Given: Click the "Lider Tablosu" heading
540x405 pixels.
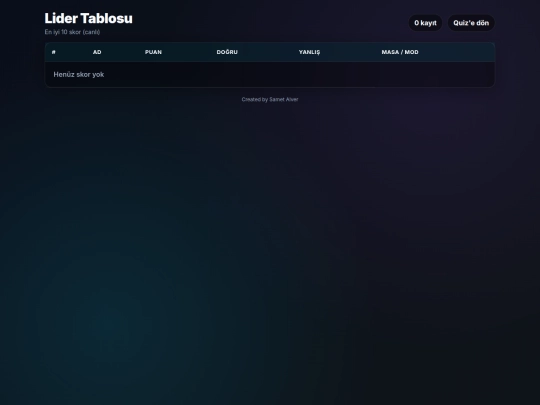Looking at the screenshot, I should pos(89,18).
